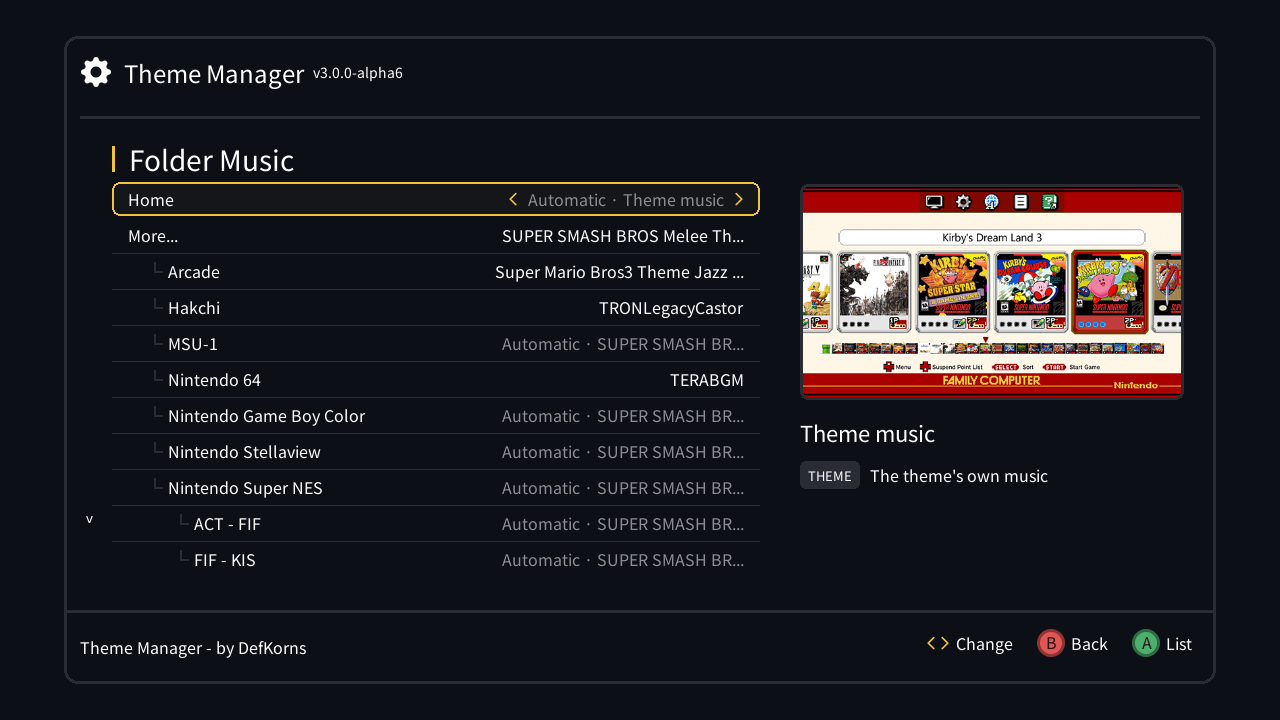1280x720 pixels.
Task: Click TRONLegacyCastor music value
Action: [671, 308]
